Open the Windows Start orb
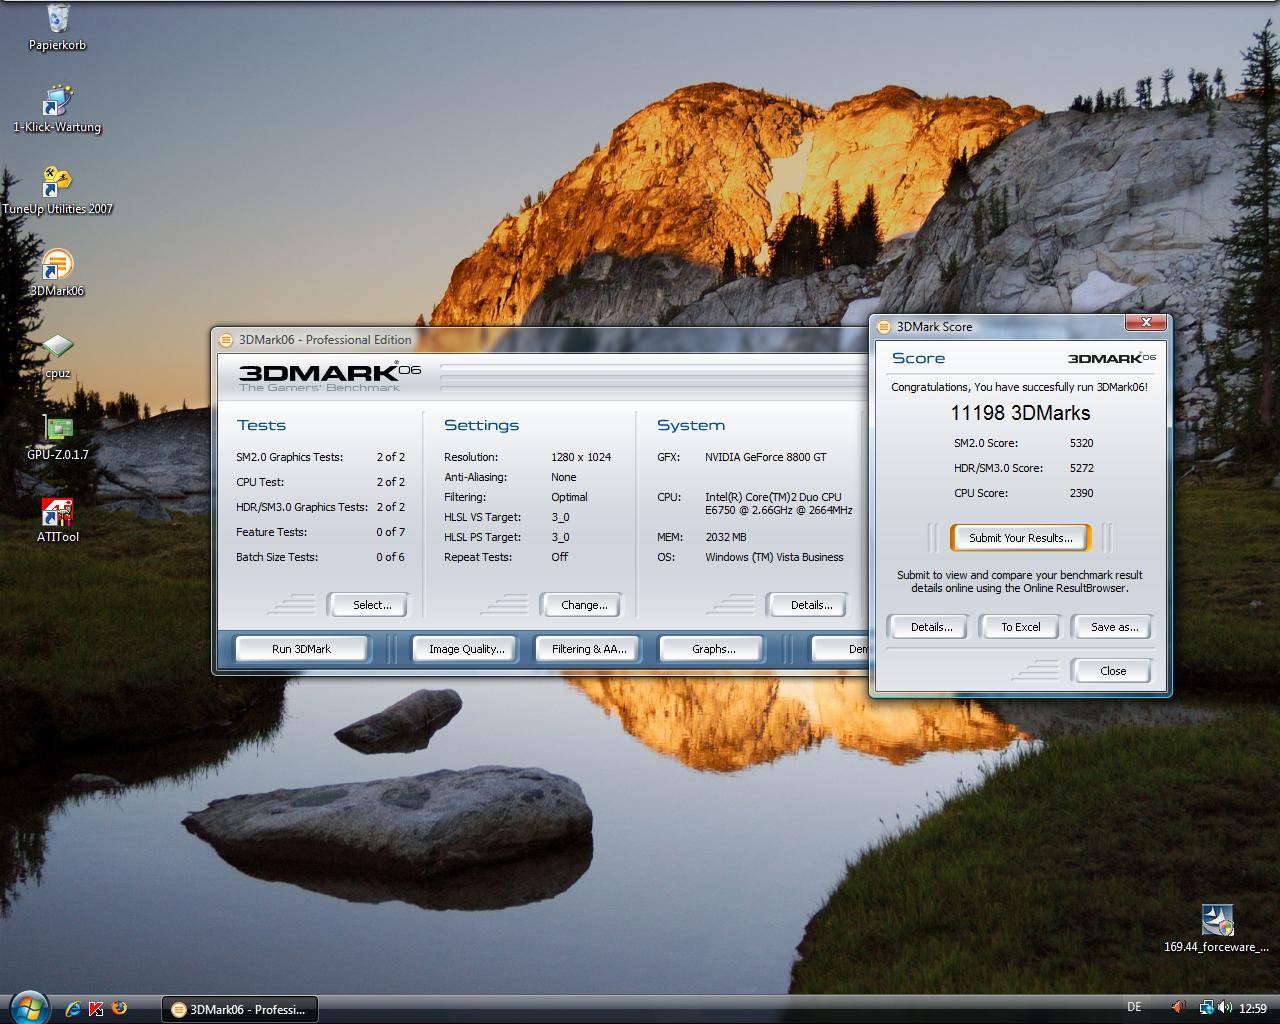 coord(27,1007)
